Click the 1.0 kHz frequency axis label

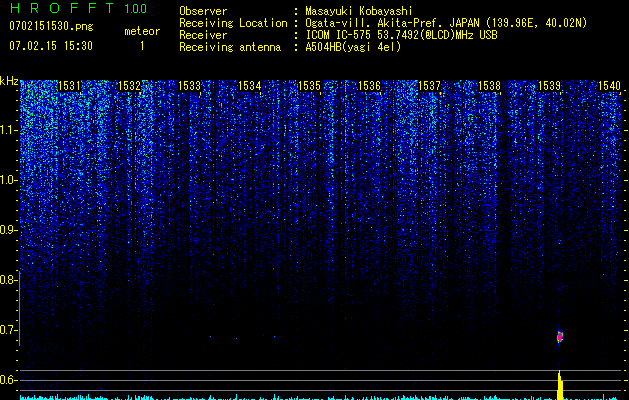[7, 180]
